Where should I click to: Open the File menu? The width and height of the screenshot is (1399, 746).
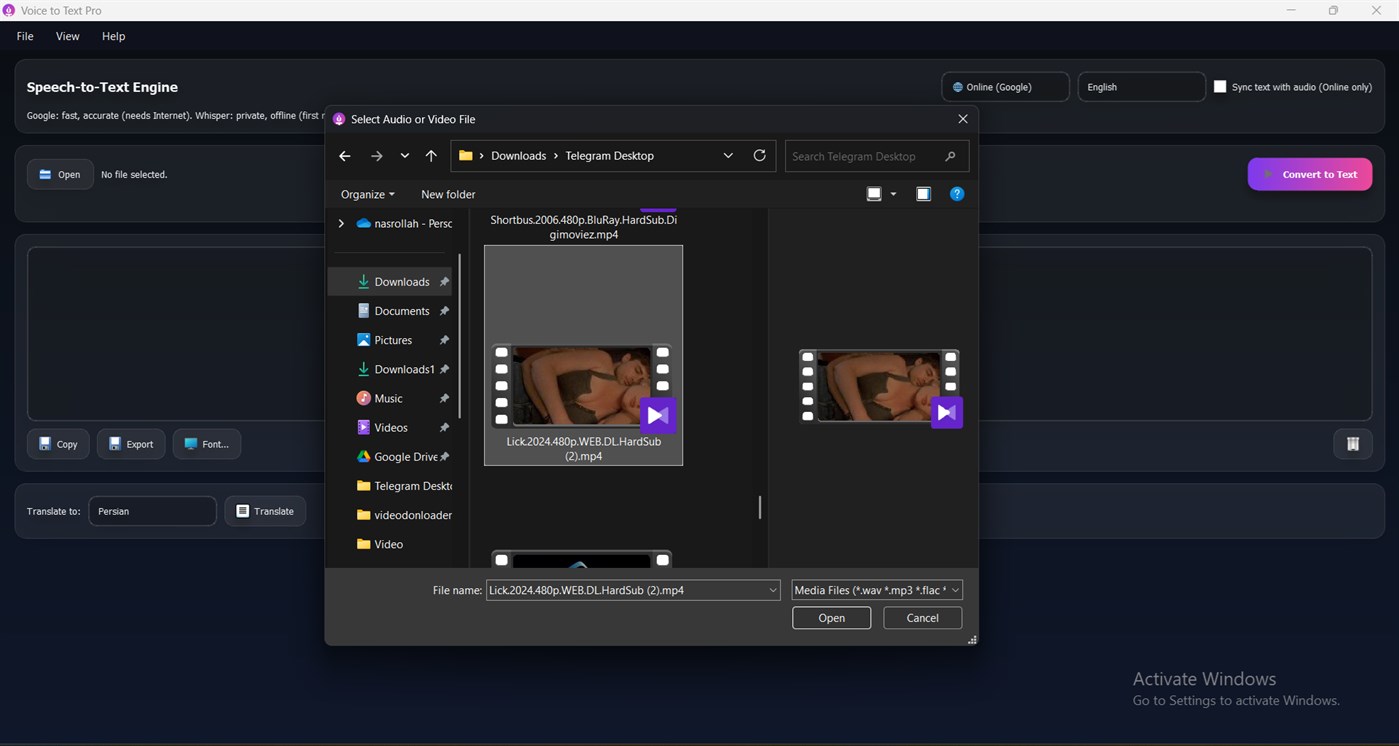24,36
